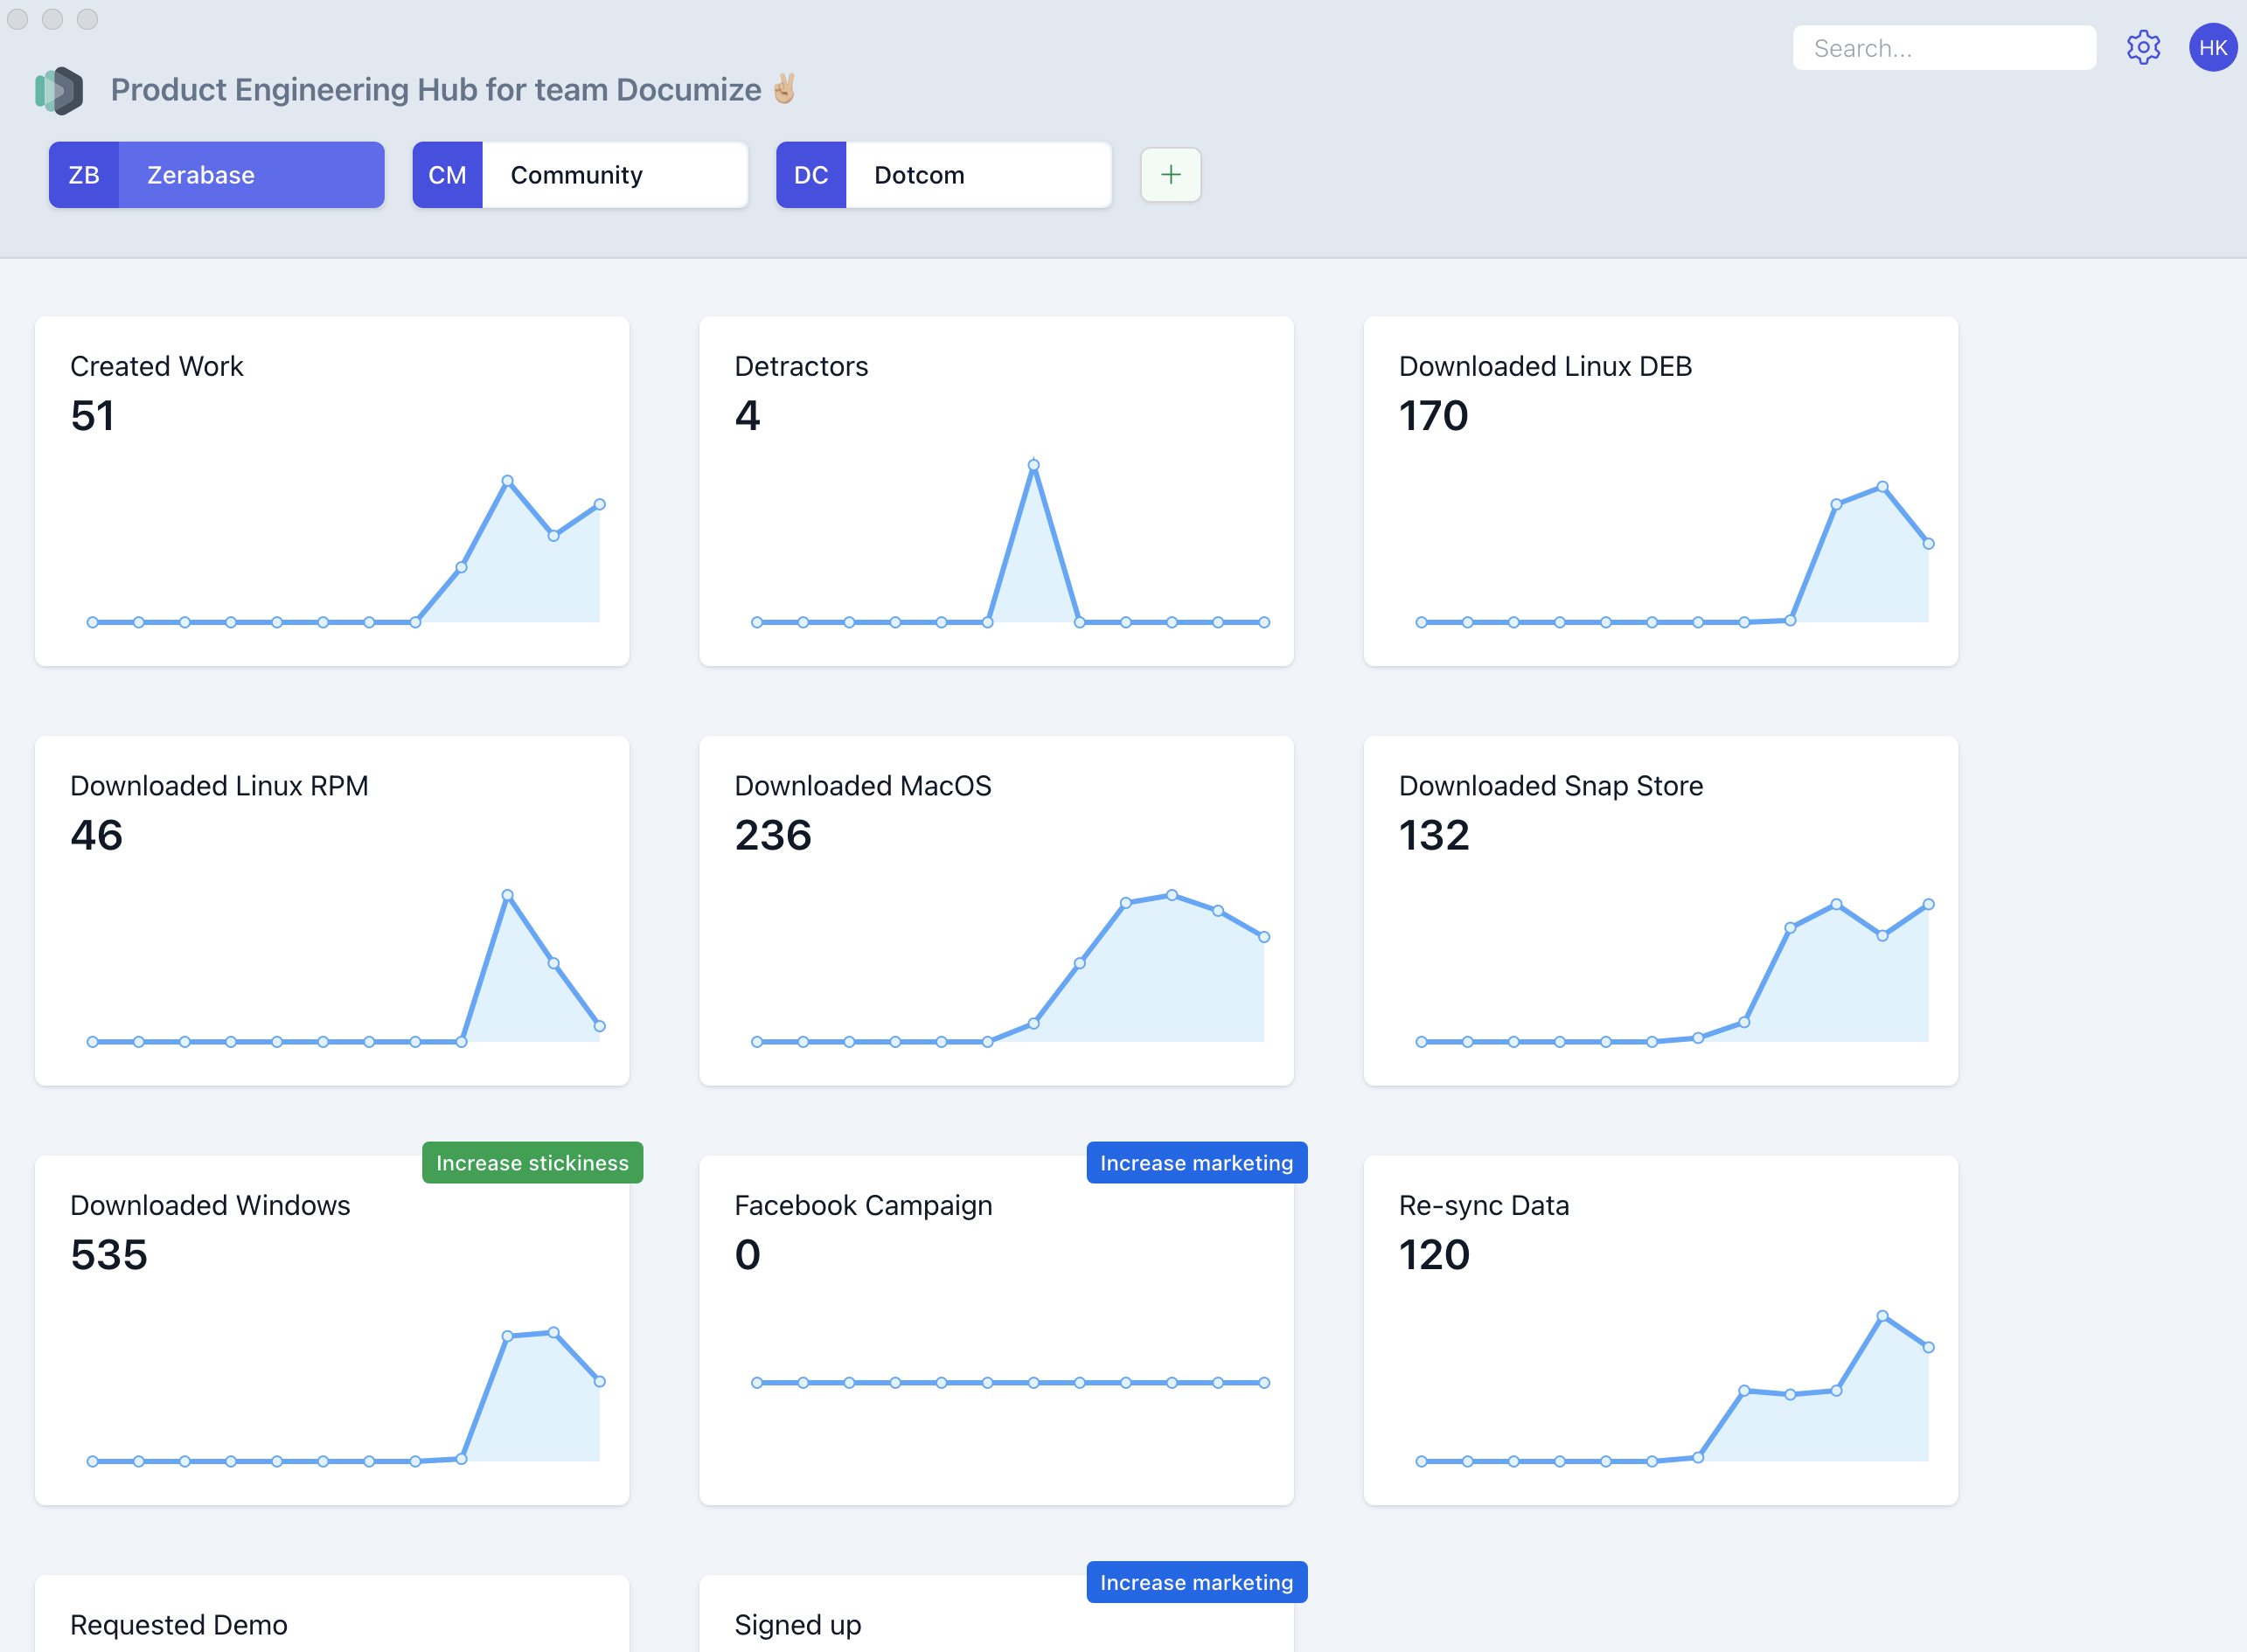The width and height of the screenshot is (2247, 1652).
Task: Click the add new project icon
Action: 1171,173
